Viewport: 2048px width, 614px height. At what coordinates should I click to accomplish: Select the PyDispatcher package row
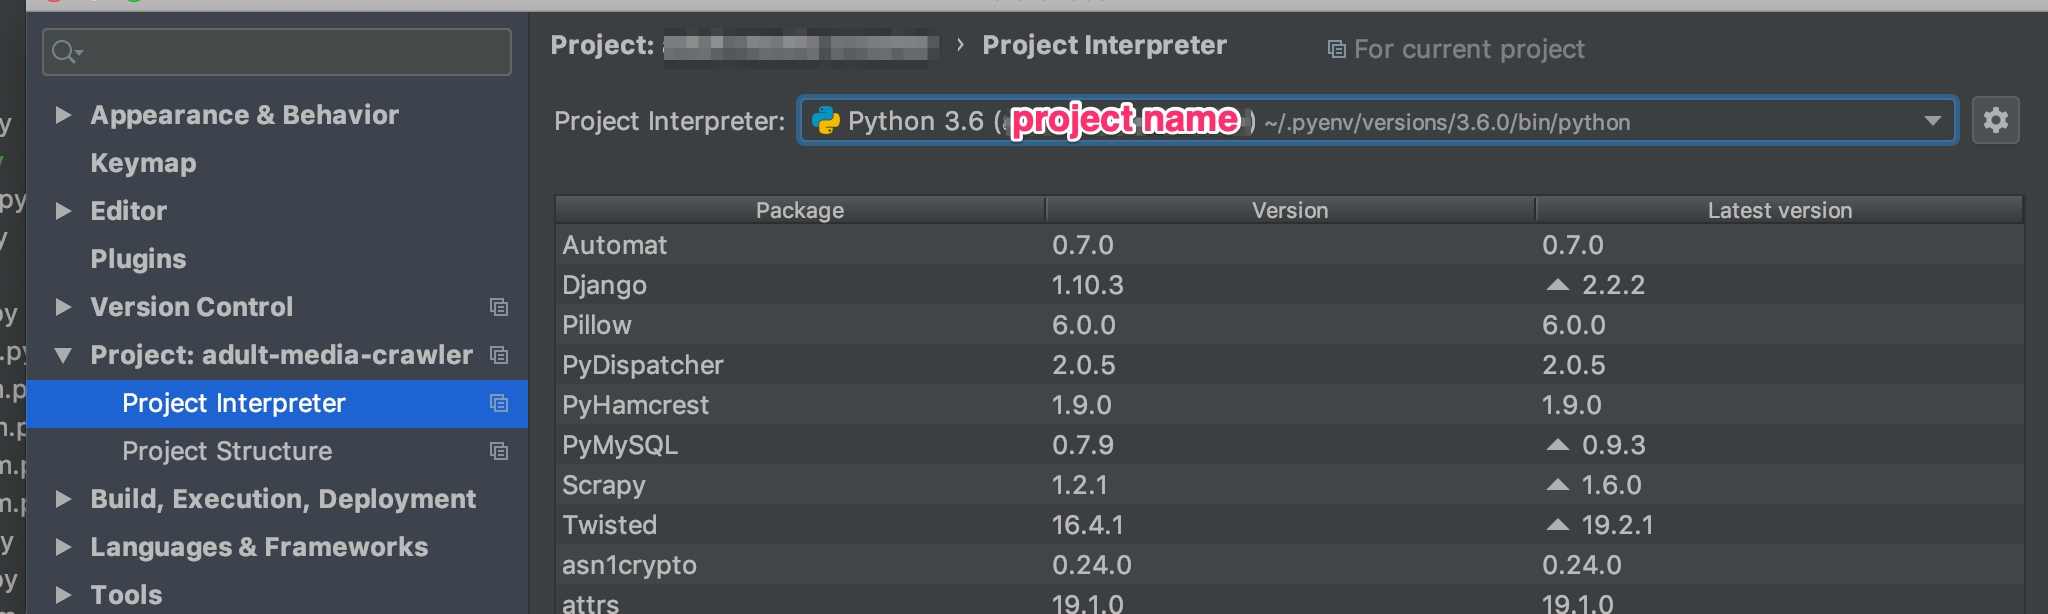[1289, 365]
